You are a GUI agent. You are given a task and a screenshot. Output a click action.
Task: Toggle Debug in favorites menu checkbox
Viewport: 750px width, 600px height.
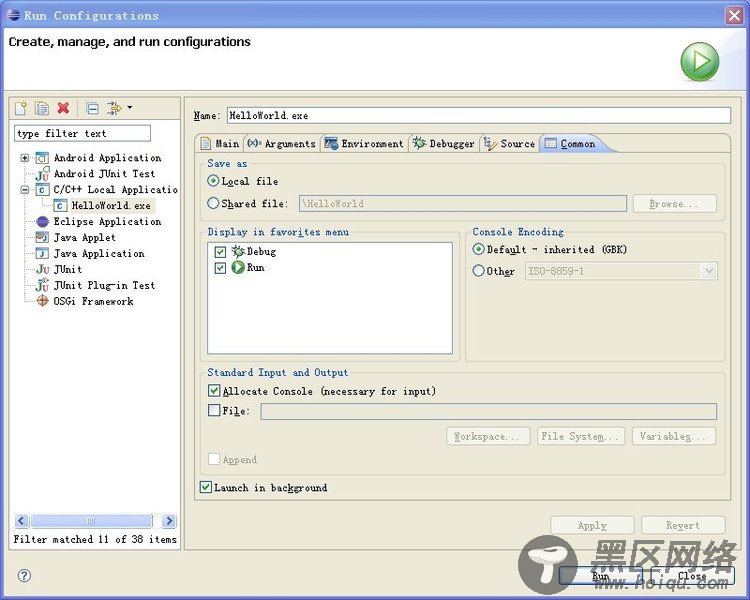click(x=220, y=252)
